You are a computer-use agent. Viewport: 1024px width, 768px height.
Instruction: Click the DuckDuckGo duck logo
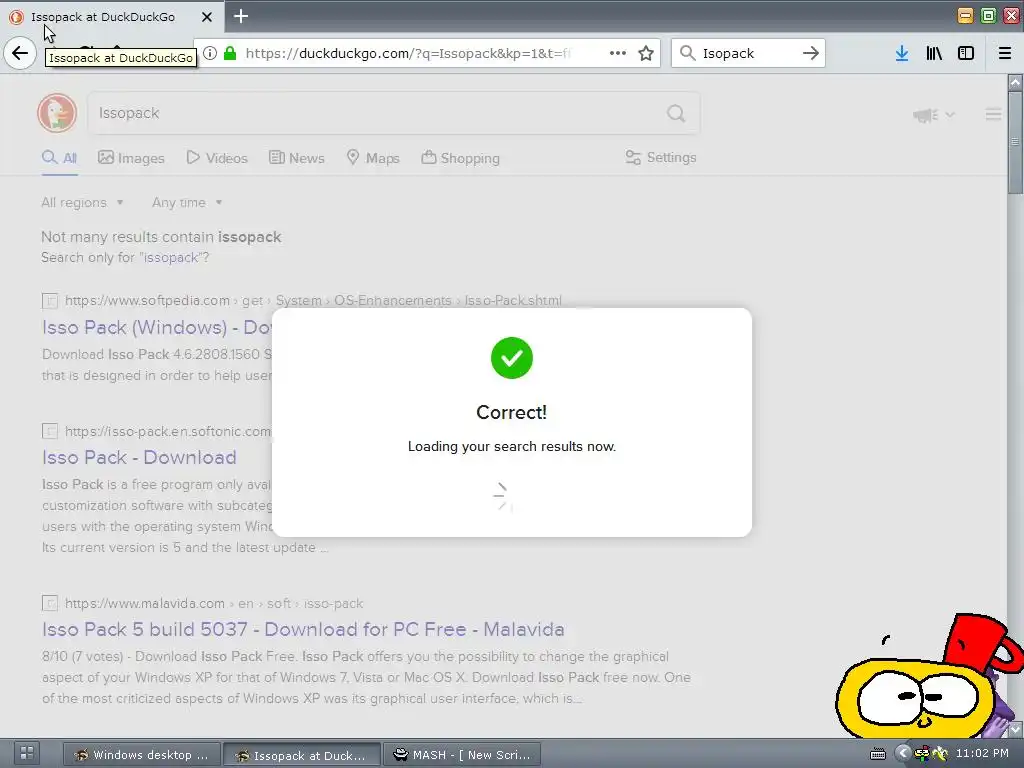click(x=57, y=113)
